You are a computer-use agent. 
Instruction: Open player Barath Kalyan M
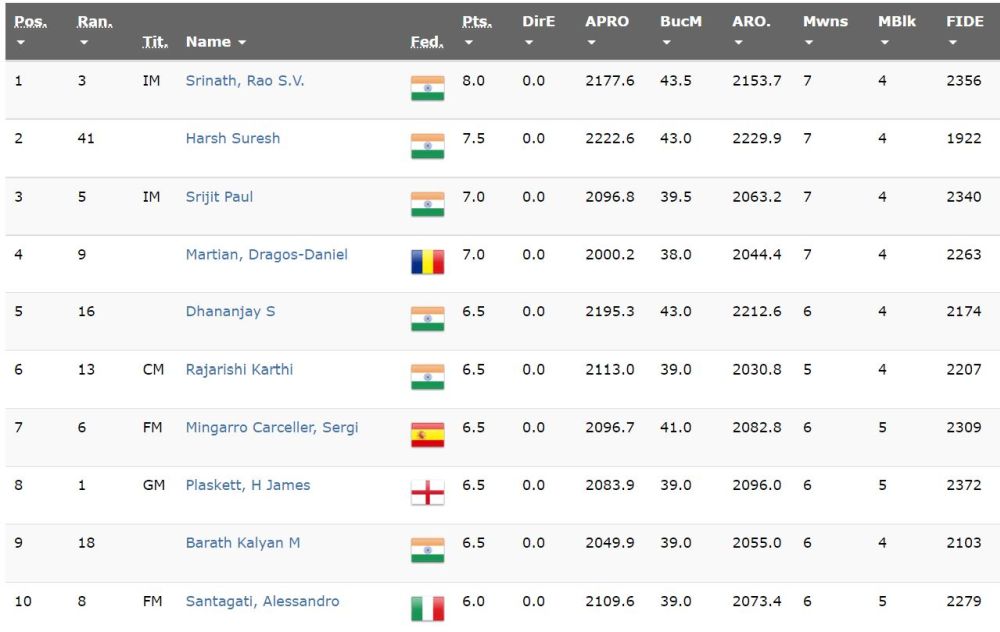click(x=242, y=543)
